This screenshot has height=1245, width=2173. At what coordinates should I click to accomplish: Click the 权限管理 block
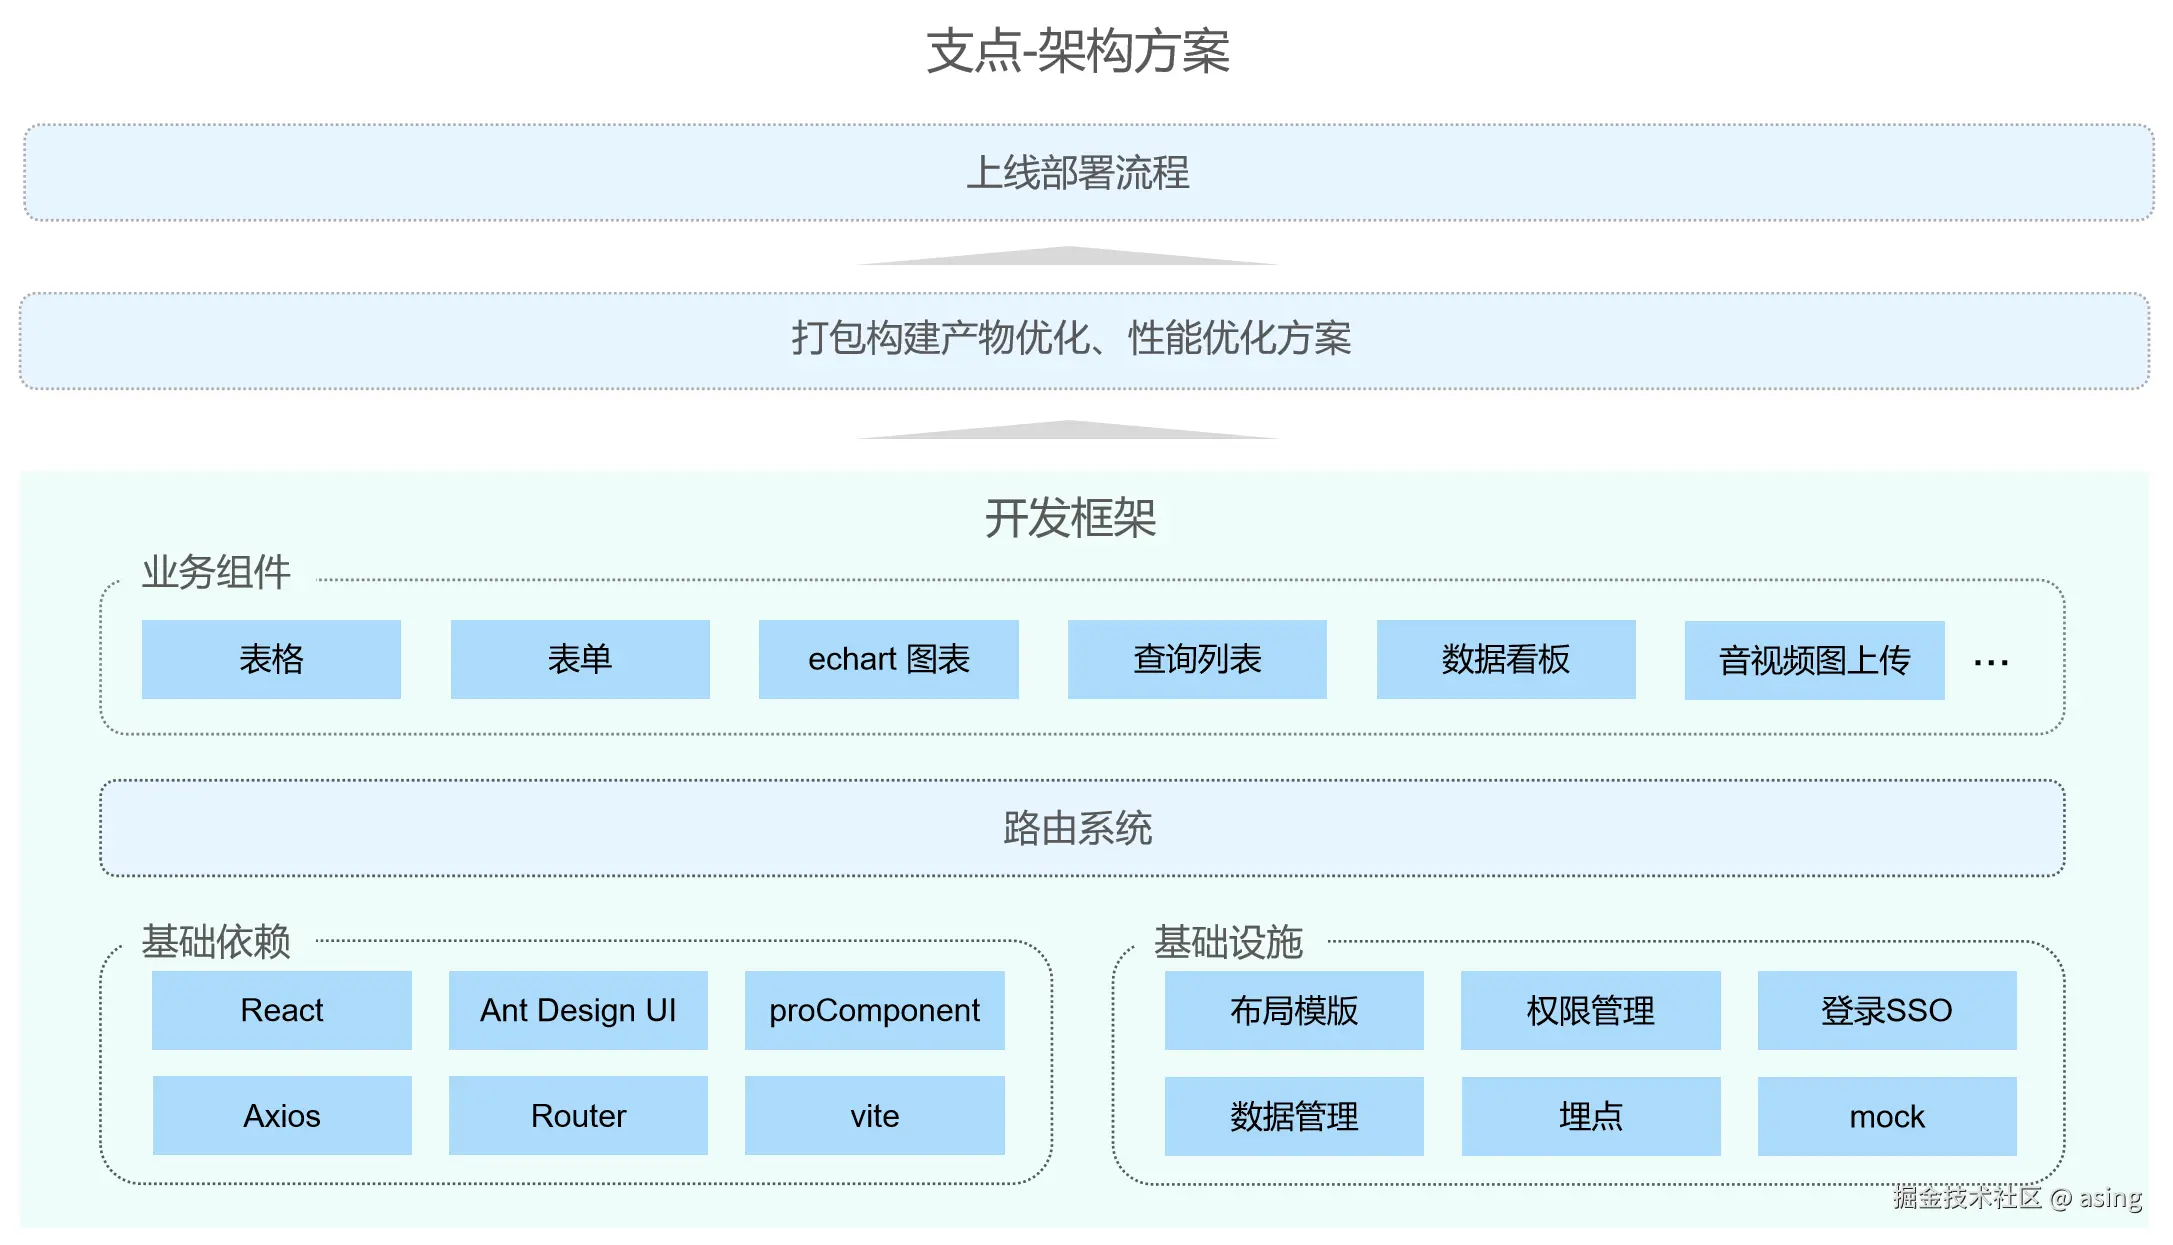coord(1589,1010)
